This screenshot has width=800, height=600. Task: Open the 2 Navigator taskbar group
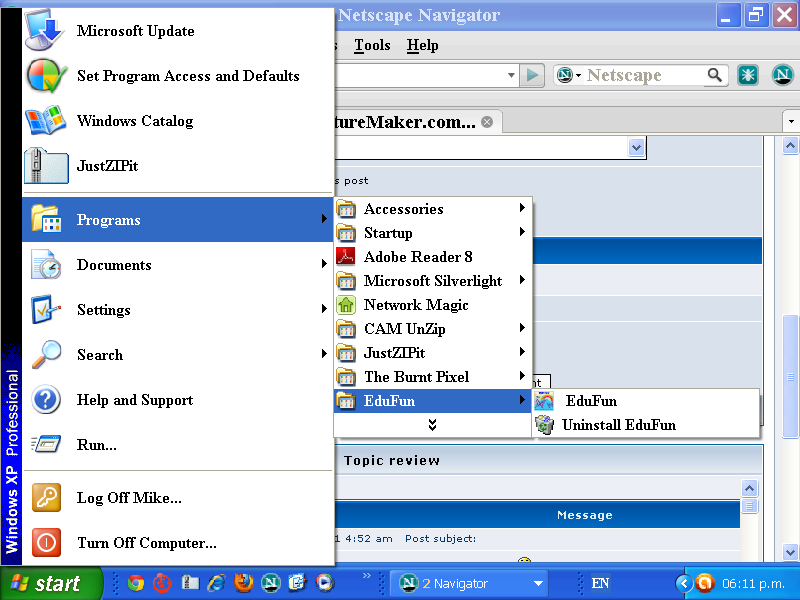(x=469, y=583)
